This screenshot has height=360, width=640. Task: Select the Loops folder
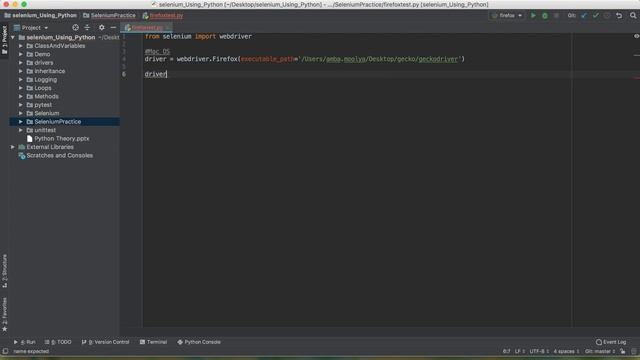(x=43, y=88)
